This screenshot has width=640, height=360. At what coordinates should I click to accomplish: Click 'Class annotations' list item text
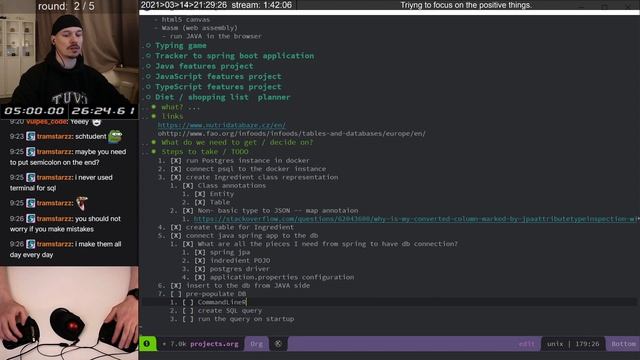pos(231,185)
